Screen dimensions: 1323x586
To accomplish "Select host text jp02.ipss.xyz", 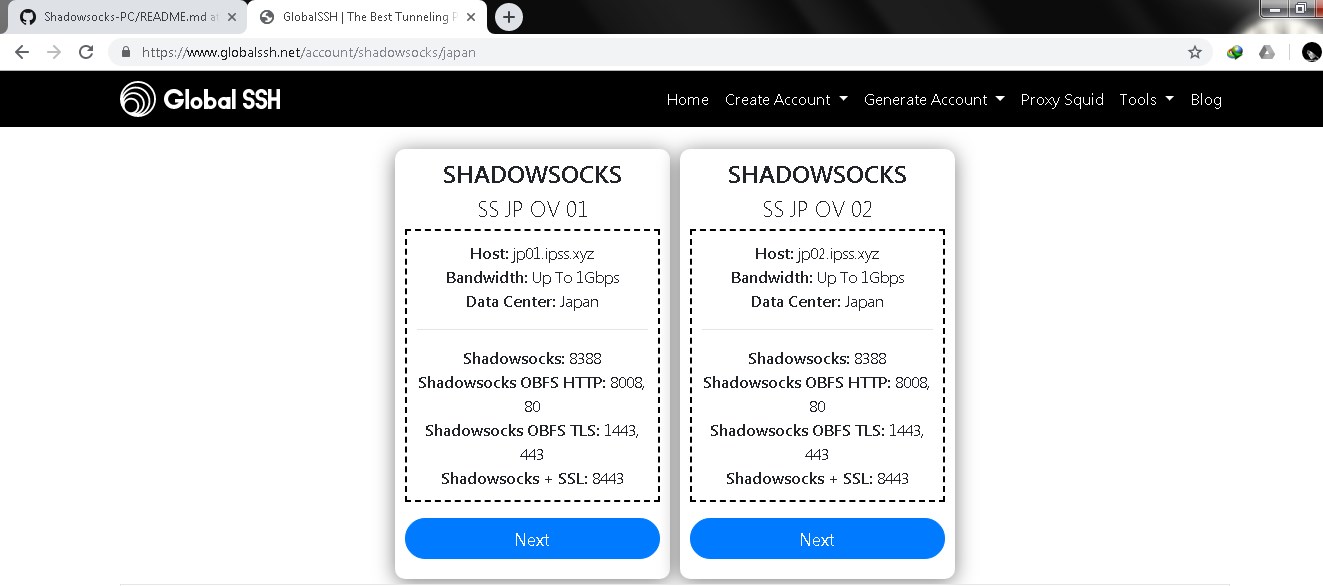I will click(838, 254).
